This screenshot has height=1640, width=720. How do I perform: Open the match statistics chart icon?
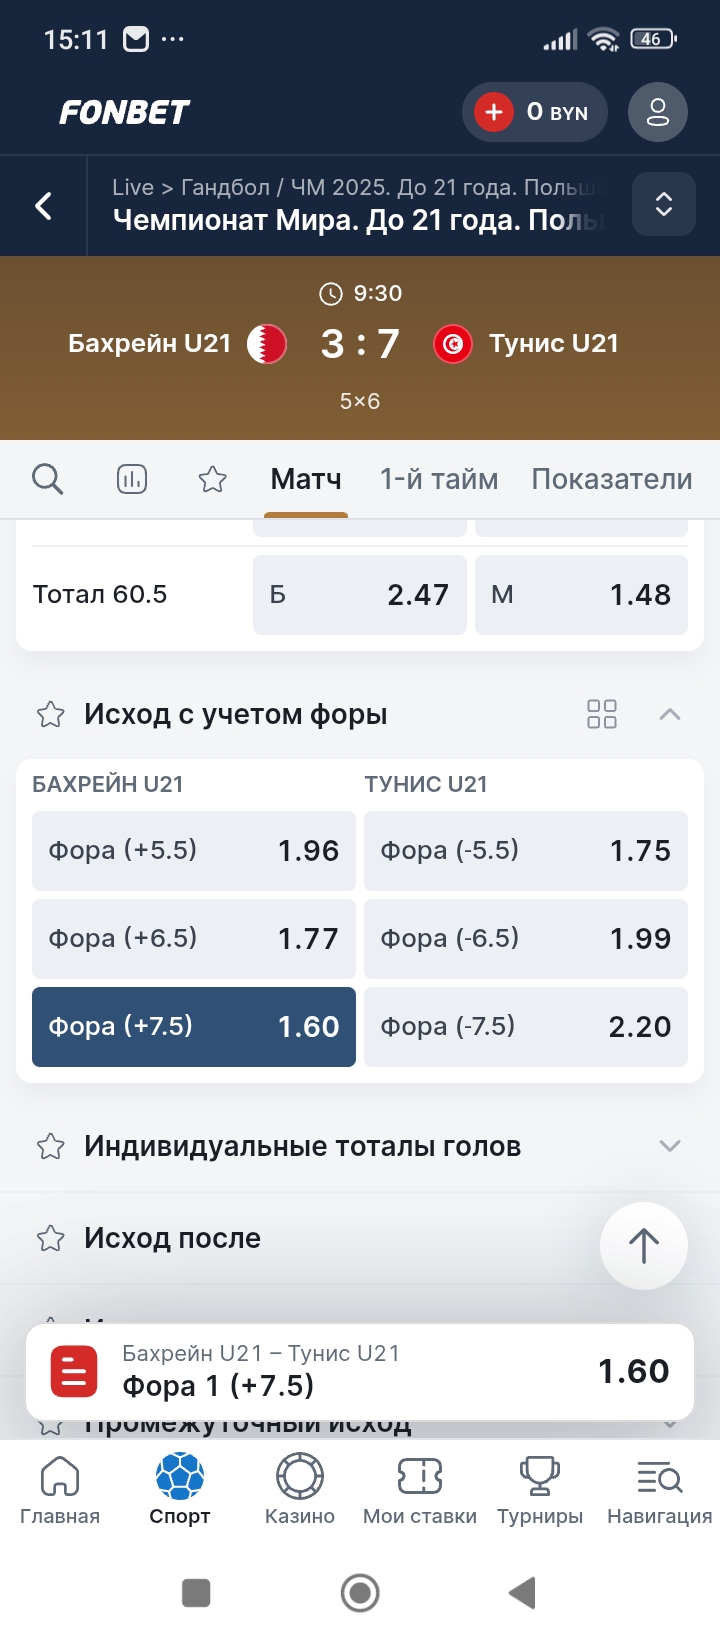coord(132,480)
